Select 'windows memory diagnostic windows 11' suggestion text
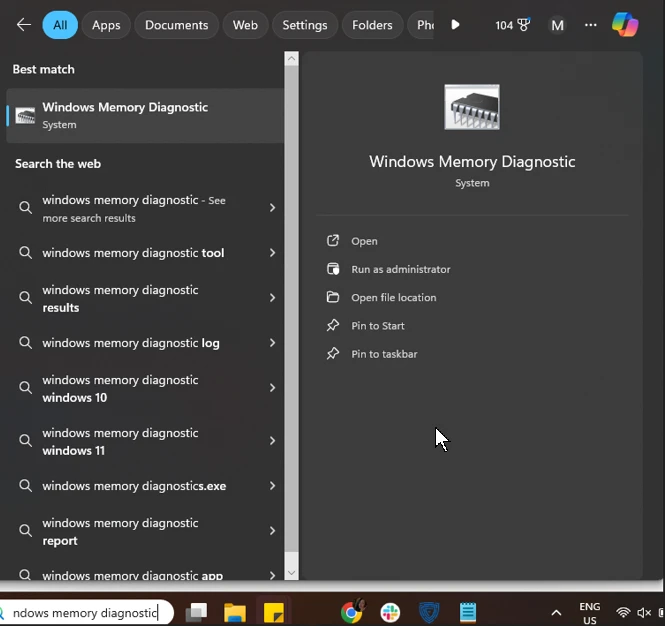 click(120, 442)
